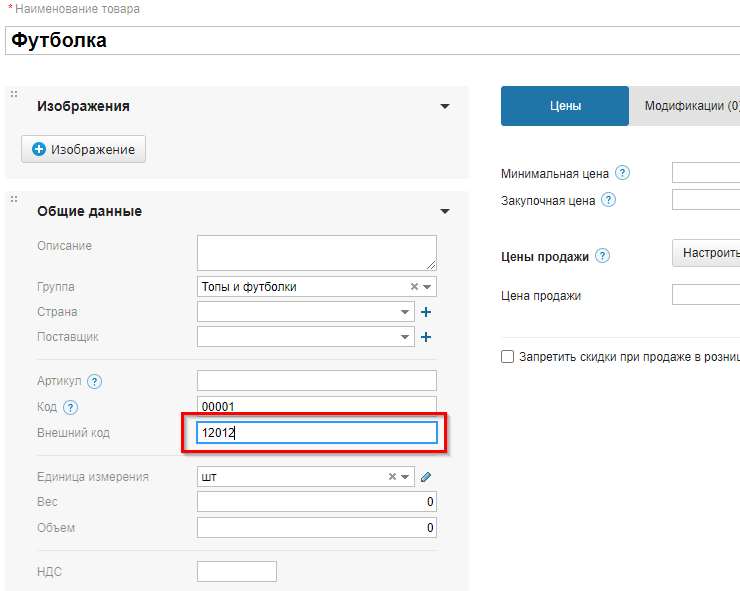Screen dimensions: 740x591
Task: Click into the Внешний код field
Action: coord(316,433)
